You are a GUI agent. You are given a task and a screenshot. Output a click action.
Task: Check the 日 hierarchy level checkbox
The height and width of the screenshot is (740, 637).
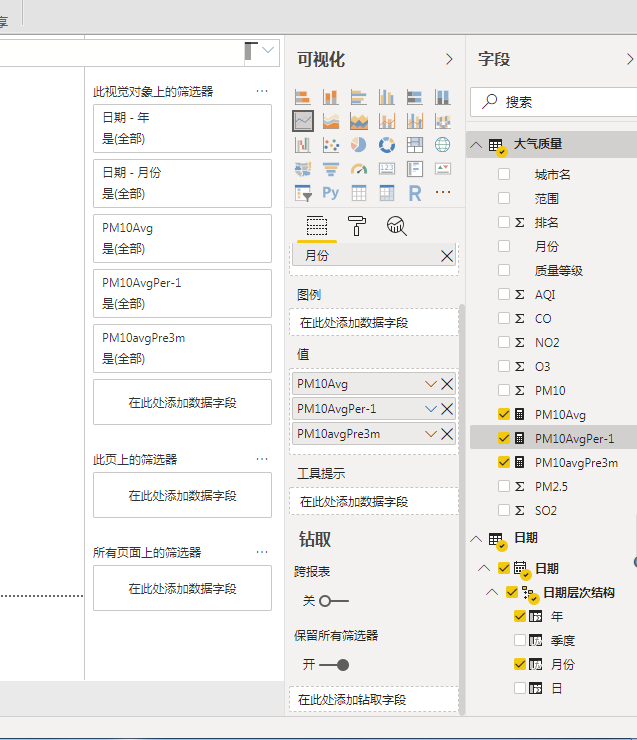pos(520,688)
